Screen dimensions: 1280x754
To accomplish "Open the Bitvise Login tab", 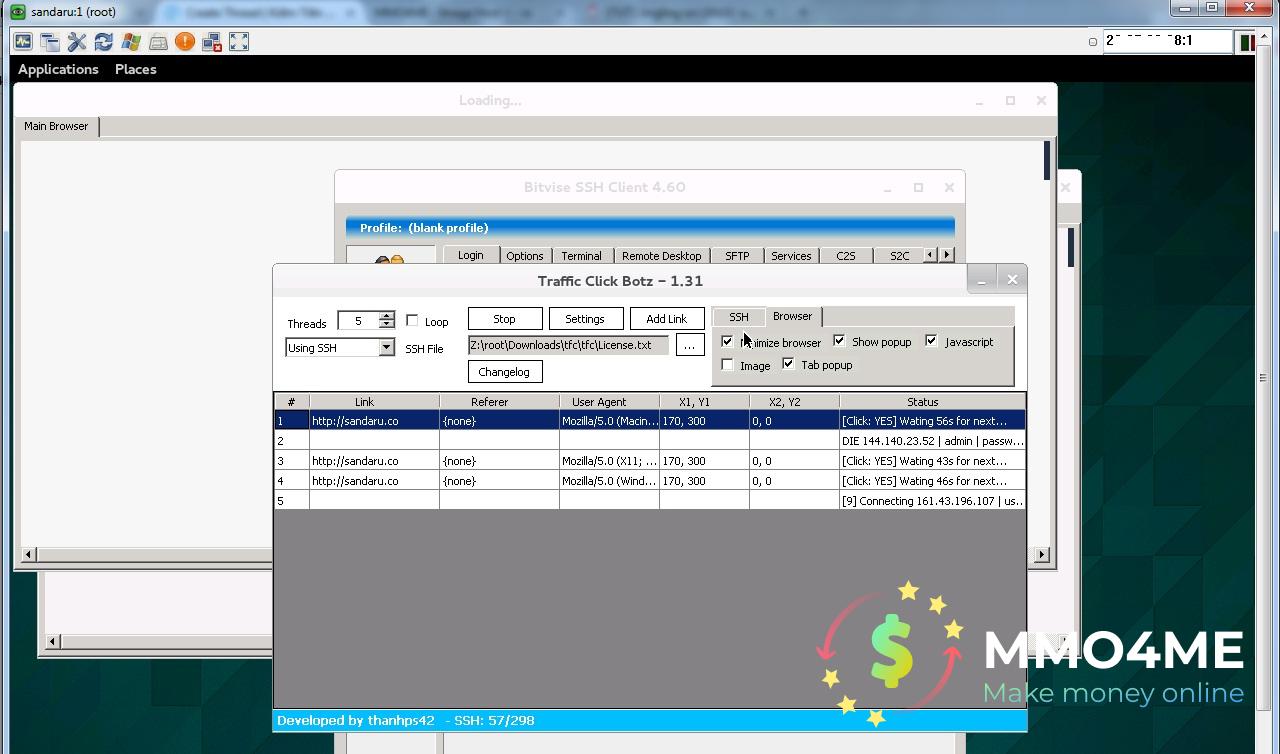I will [471, 255].
